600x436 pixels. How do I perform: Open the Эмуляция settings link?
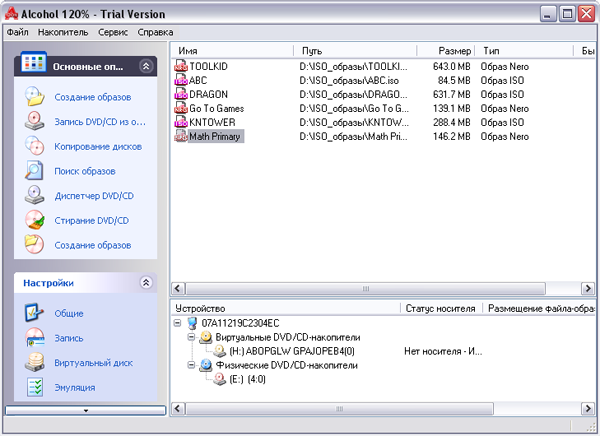click(x=75, y=388)
